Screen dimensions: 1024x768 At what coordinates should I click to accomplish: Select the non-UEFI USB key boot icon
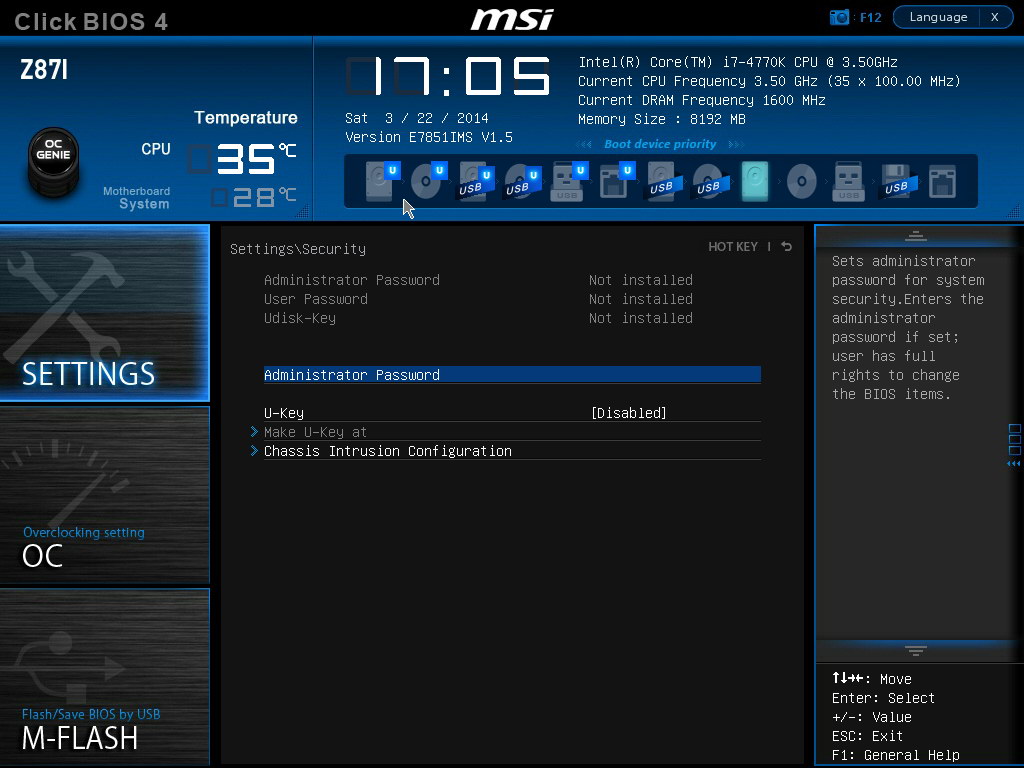point(848,180)
